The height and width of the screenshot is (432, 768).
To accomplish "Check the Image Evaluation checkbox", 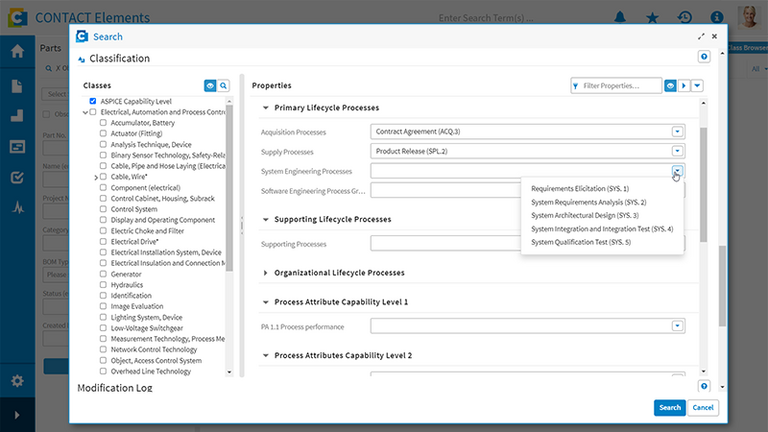I will coord(103,306).
